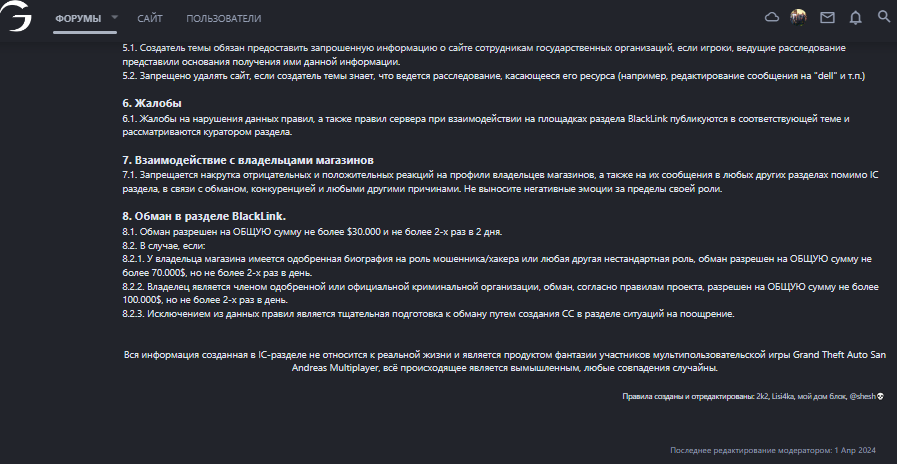The height and width of the screenshot is (464, 897).
Task: Click the "7. Взаимодействие с владельцами магазинов" heading
Action: 247,159
